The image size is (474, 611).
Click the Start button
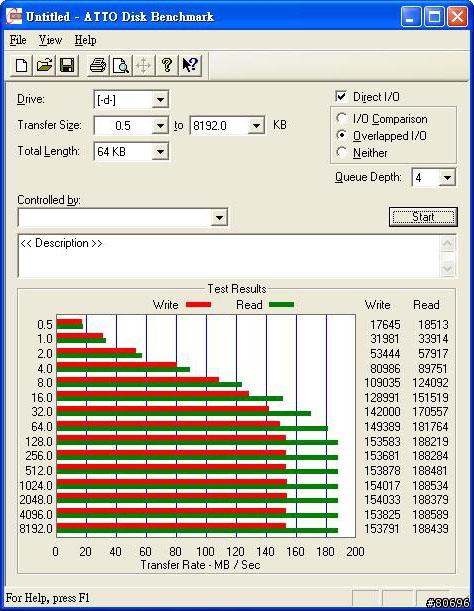[x=423, y=217]
